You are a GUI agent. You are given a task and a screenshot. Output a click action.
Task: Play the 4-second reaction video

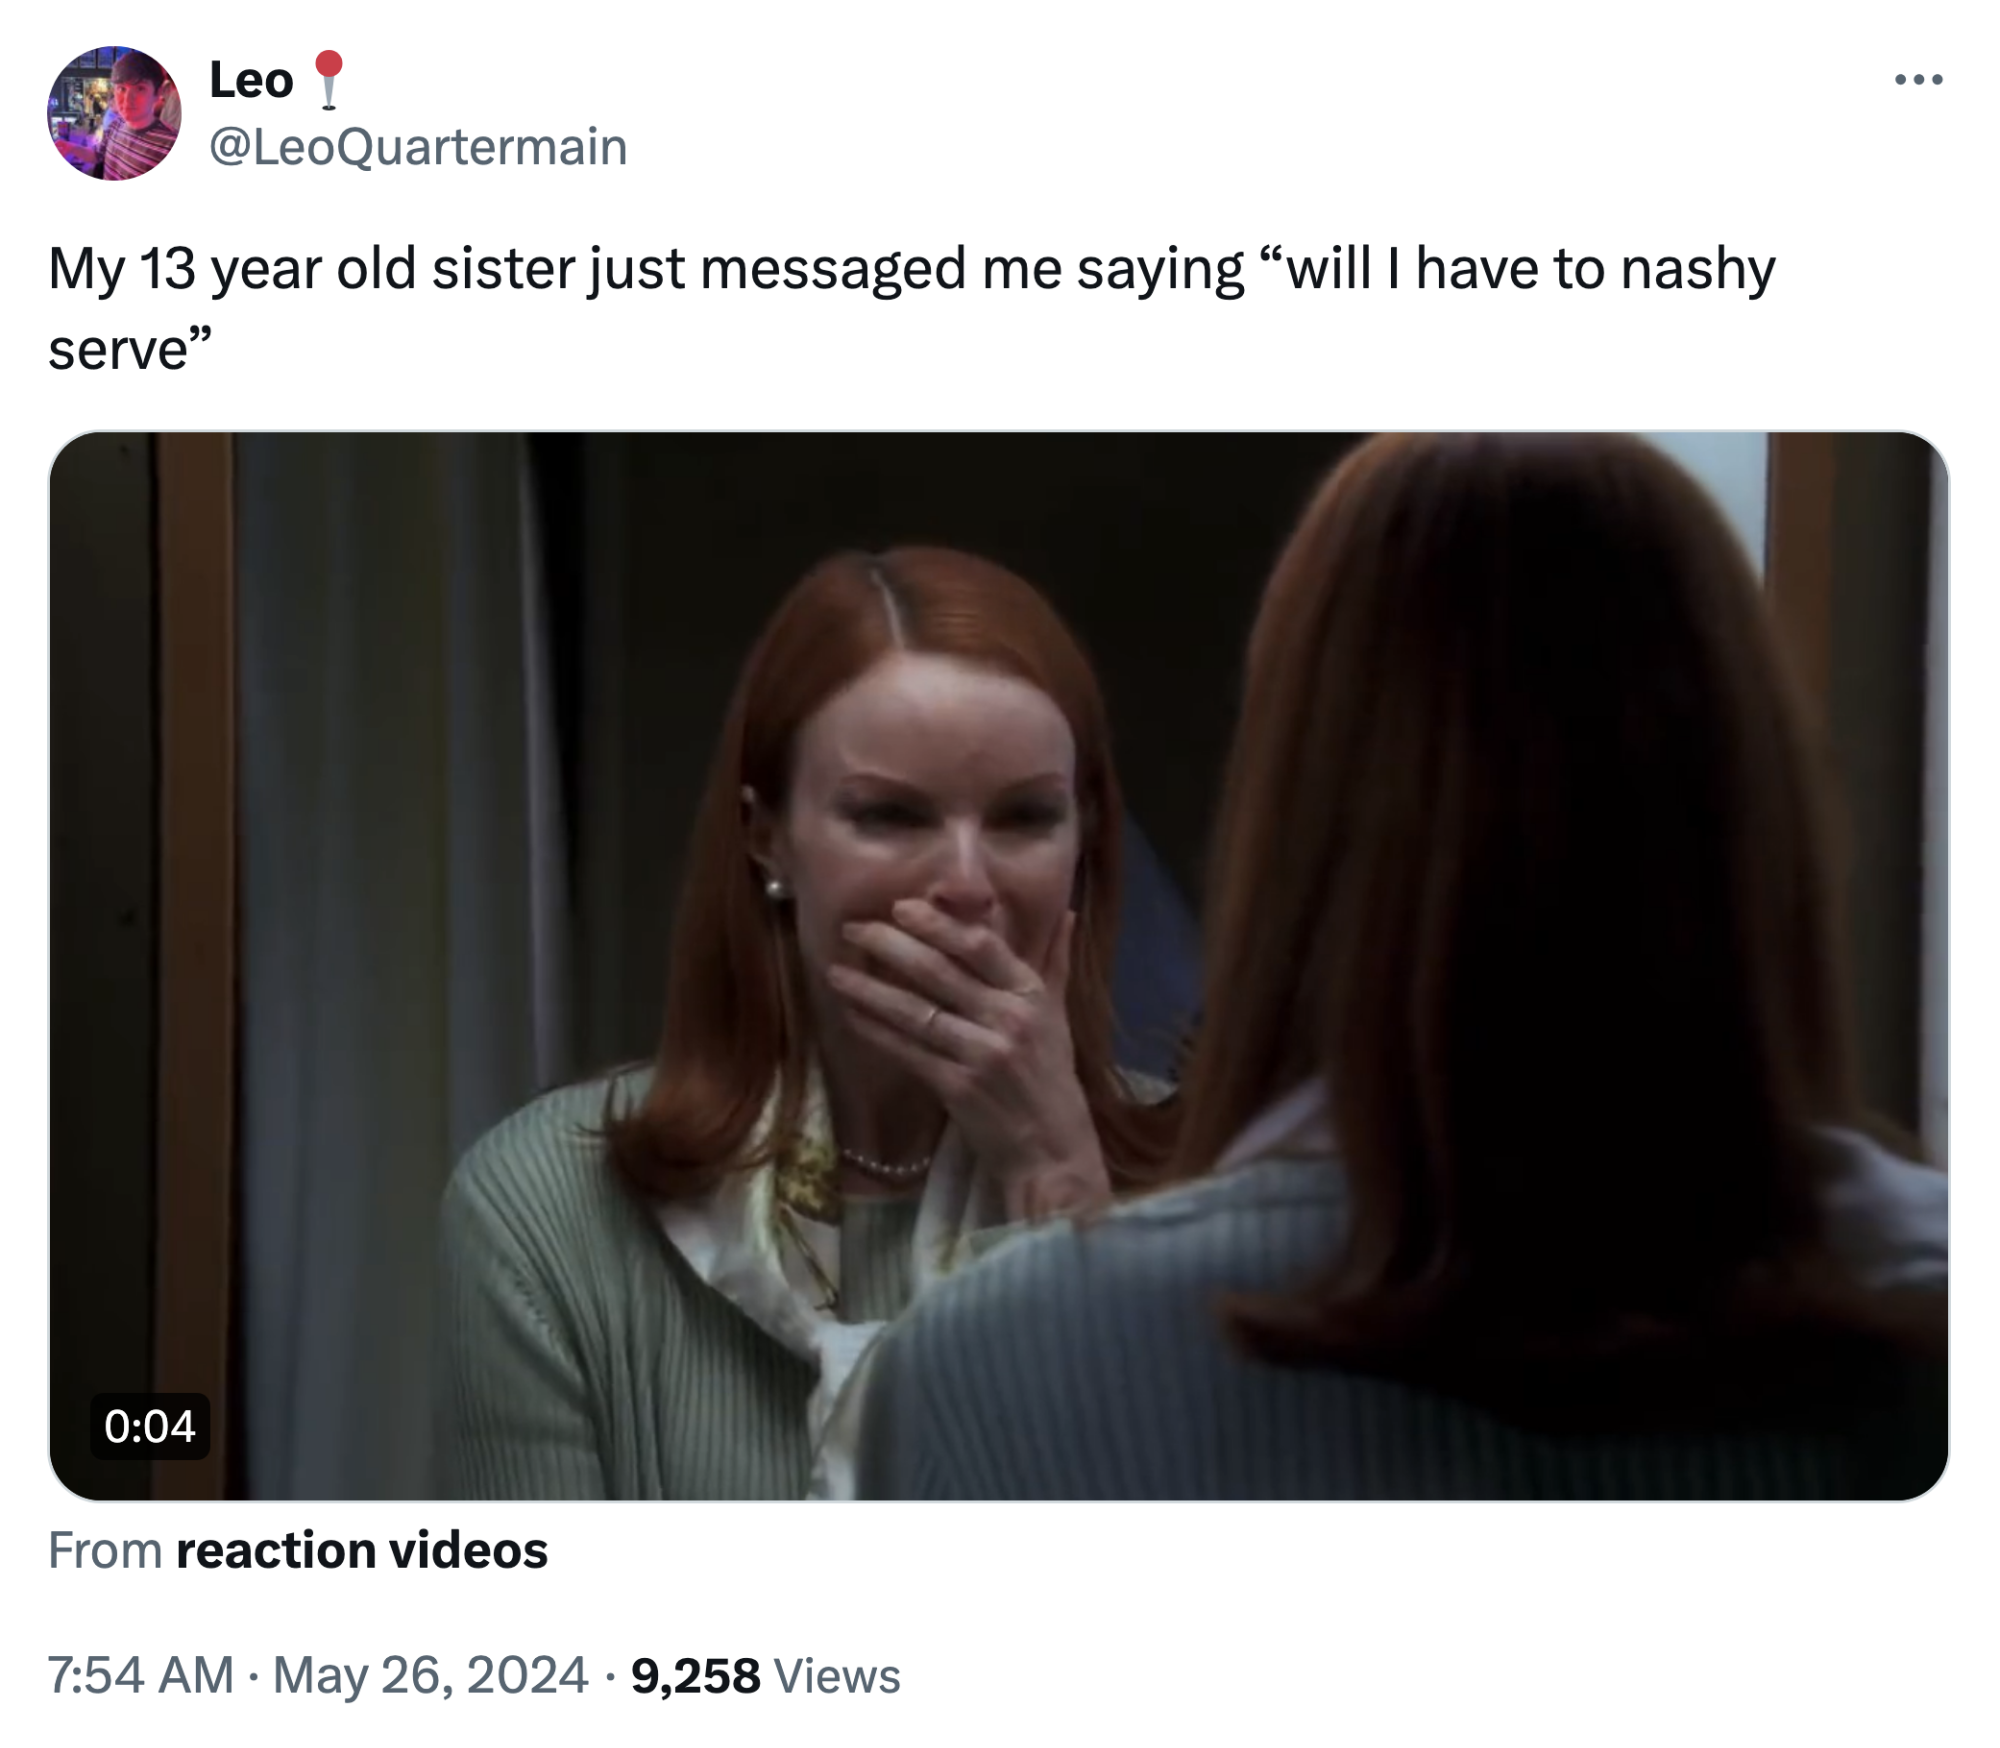[998, 965]
